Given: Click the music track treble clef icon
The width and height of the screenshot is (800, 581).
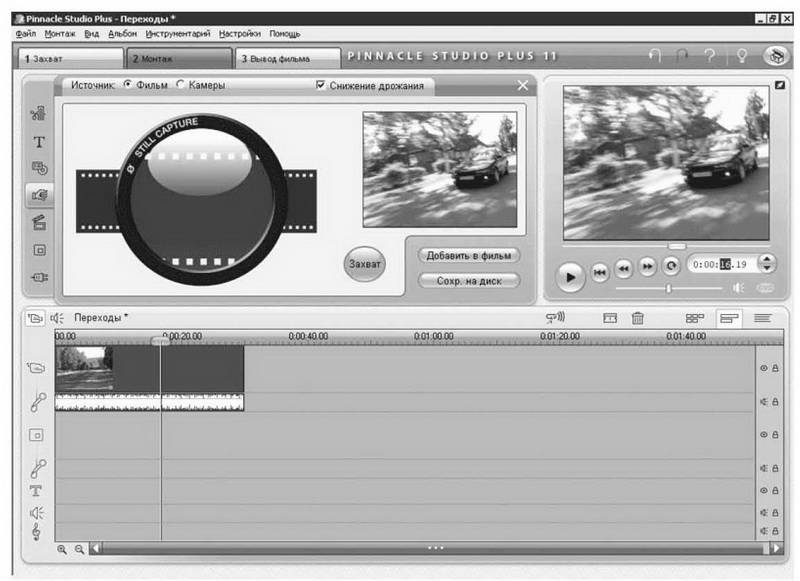Looking at the screenshot, I should 36,532.
